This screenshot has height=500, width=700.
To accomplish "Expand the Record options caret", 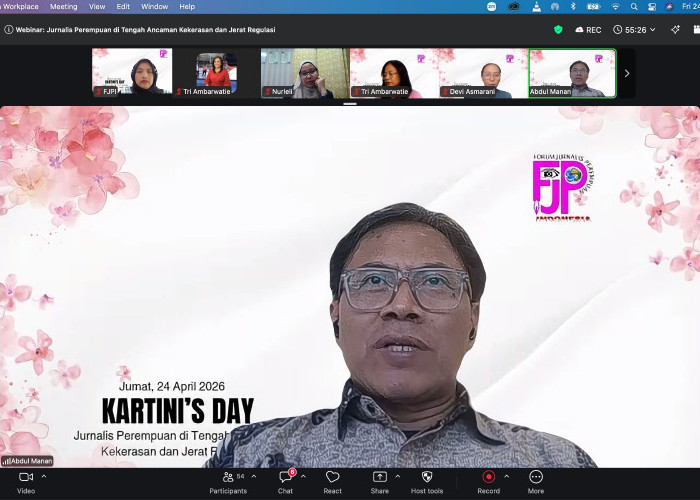I will coord(506,476).
